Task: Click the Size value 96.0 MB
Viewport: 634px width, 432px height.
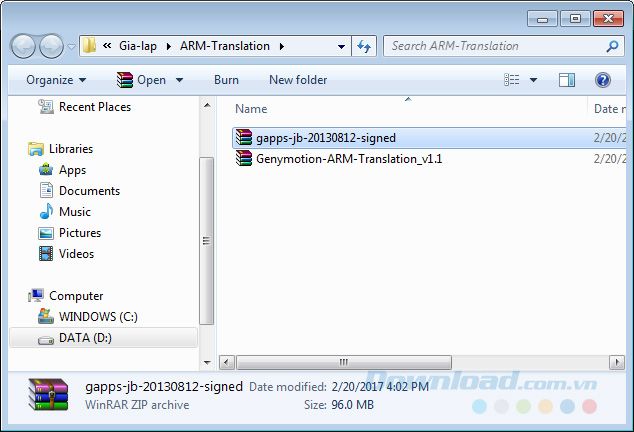Action: (x=353, y=405)
